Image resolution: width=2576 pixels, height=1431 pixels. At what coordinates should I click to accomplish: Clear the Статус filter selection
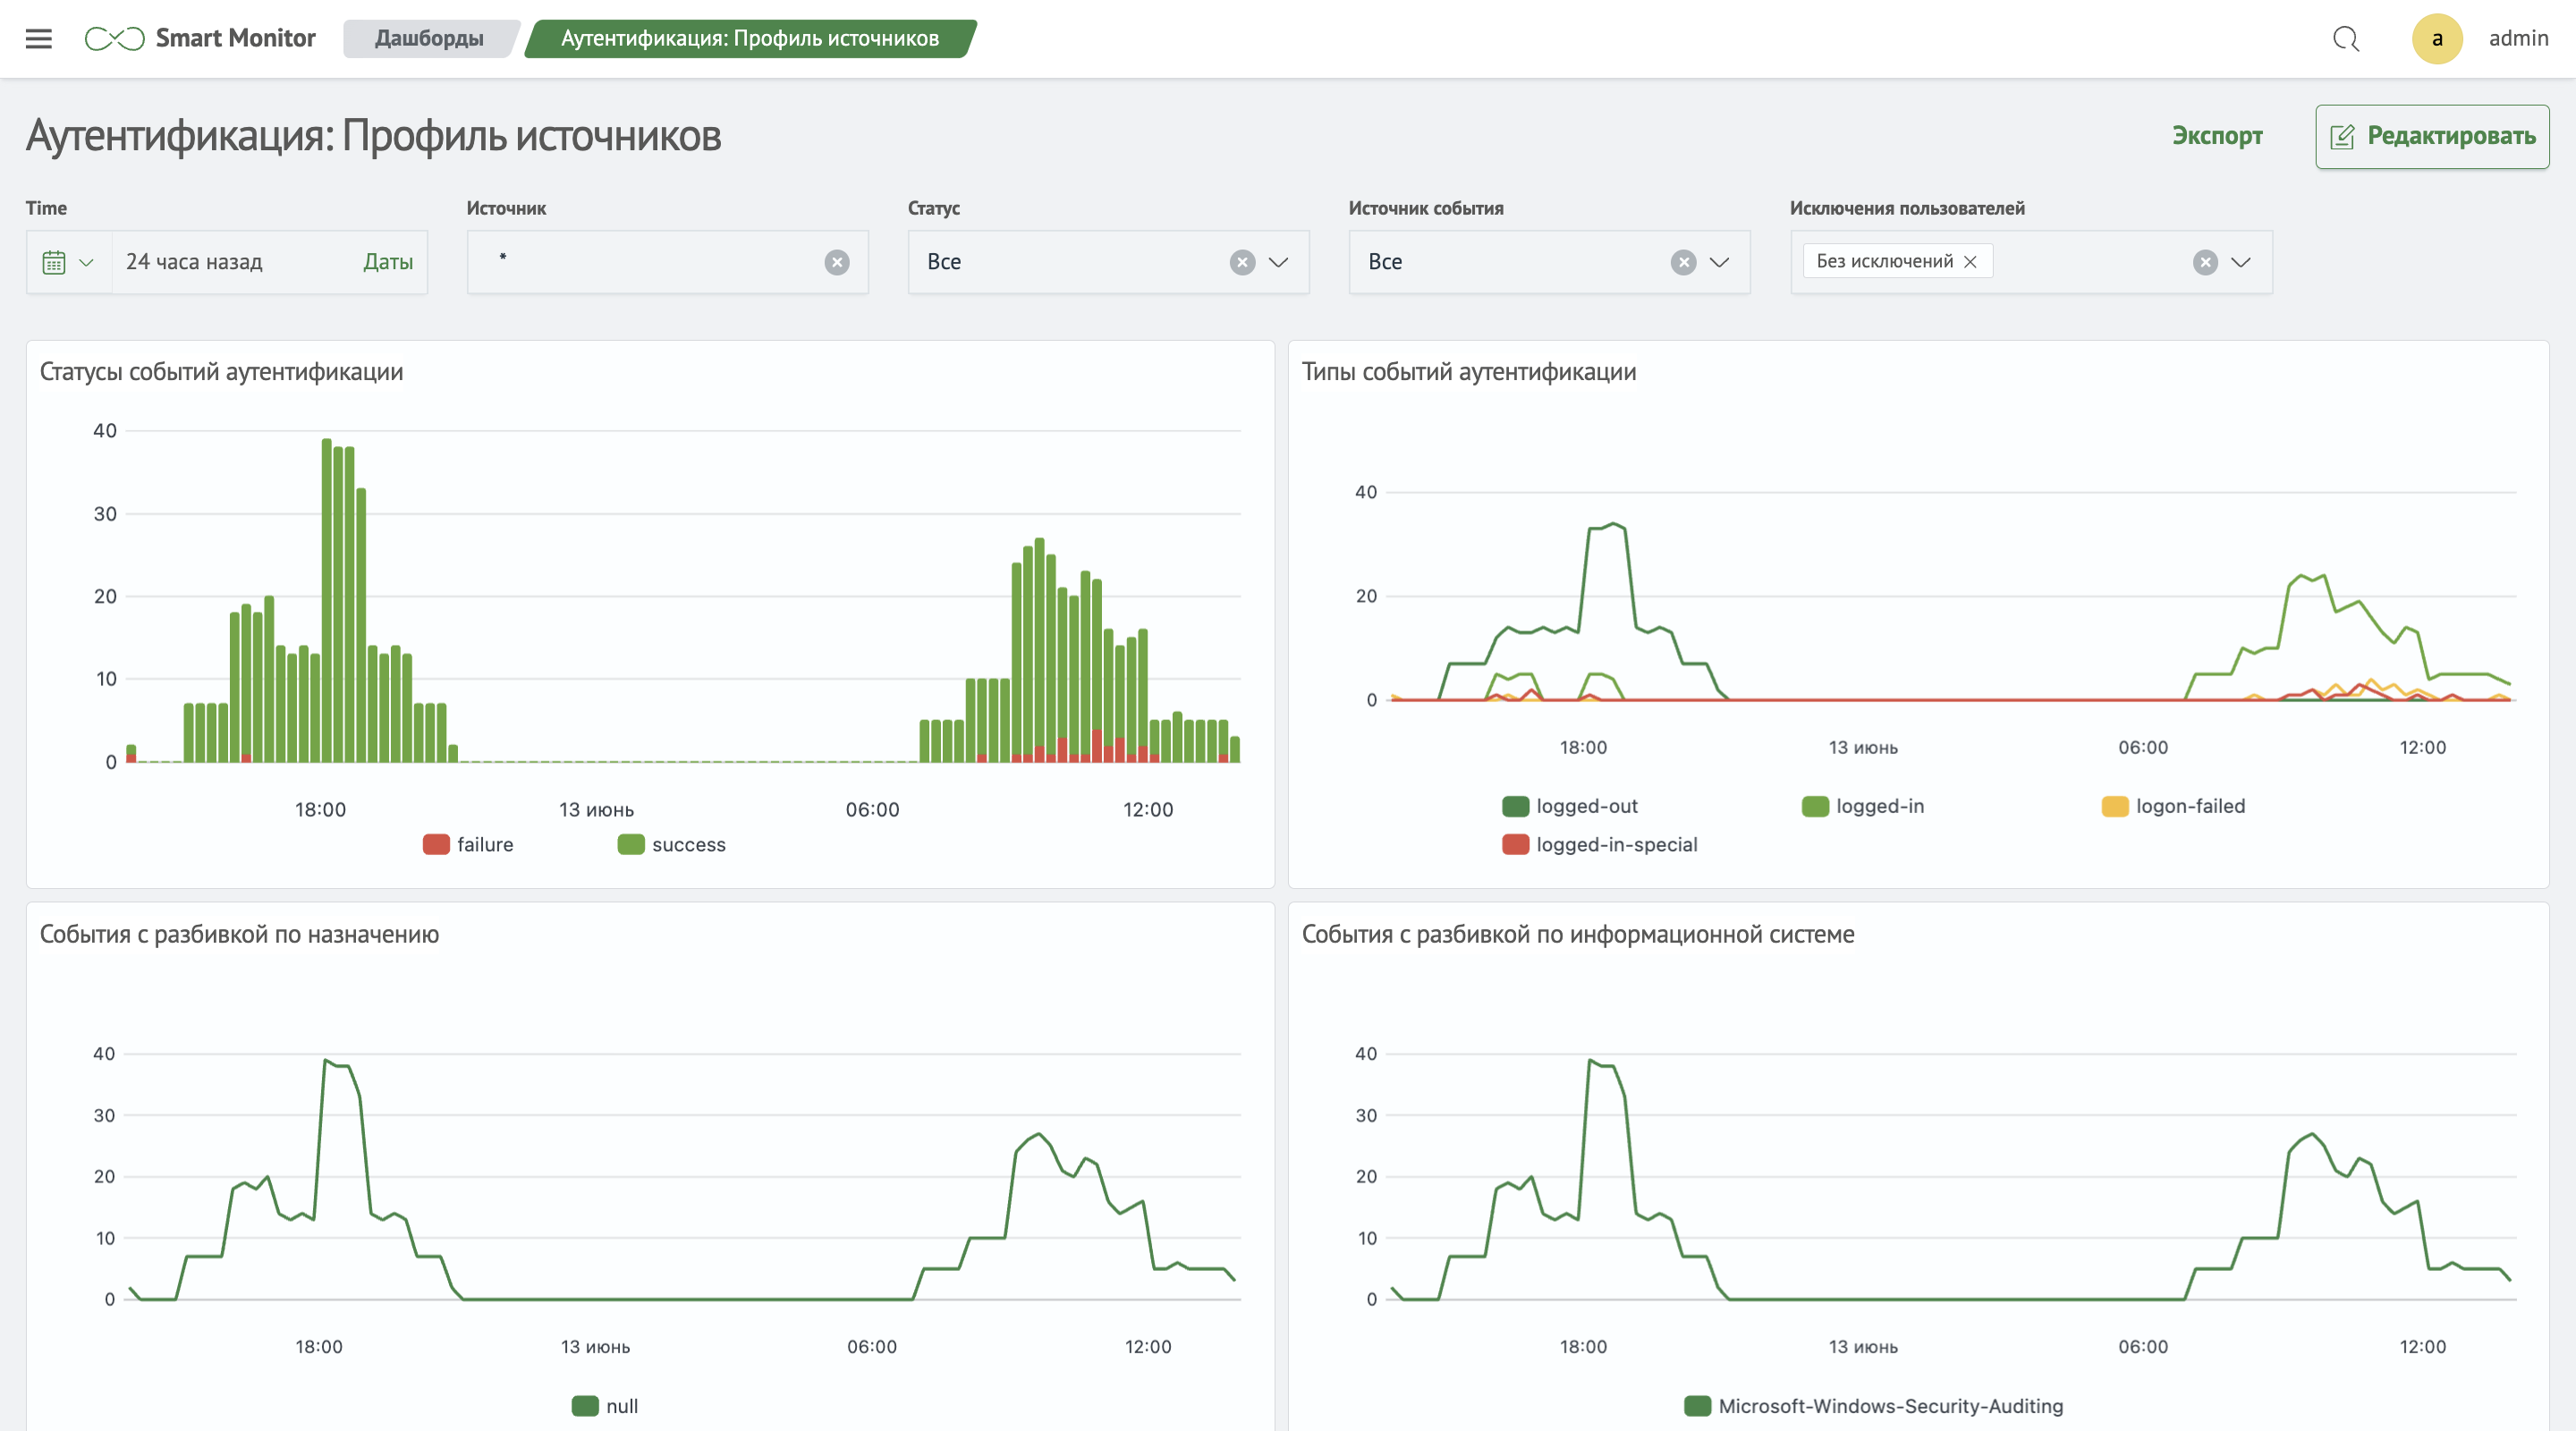[1242, 262]
